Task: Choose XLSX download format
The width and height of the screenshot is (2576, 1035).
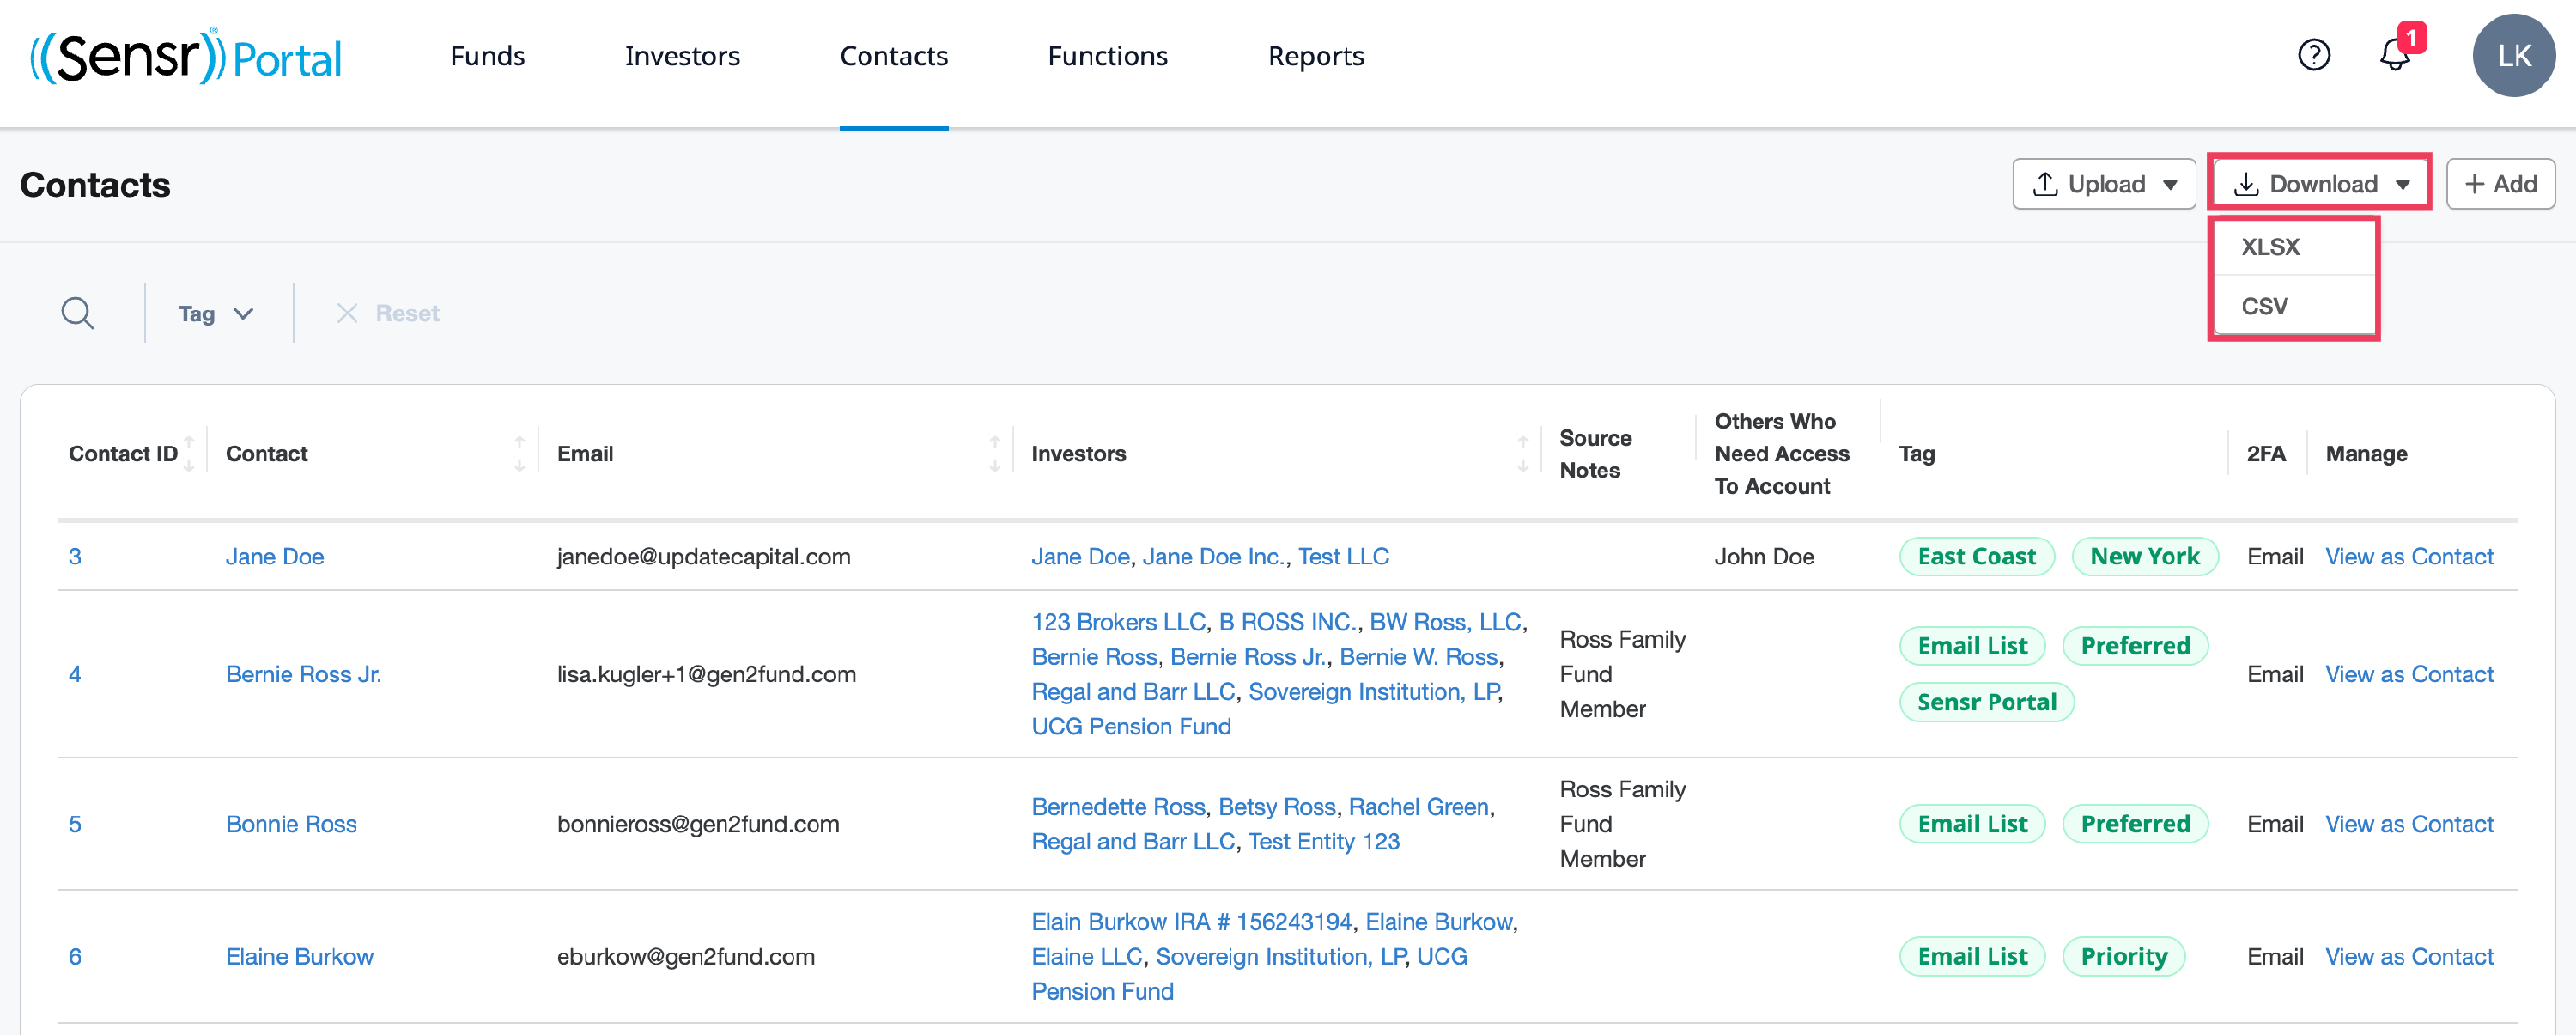Action: [2294, 247]
